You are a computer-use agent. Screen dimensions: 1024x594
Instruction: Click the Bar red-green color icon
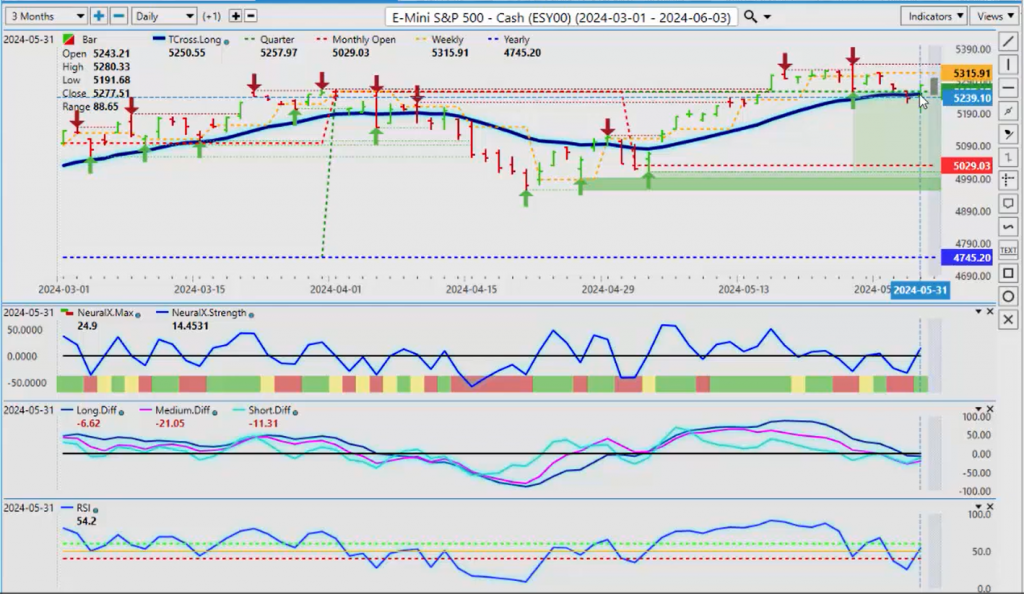(68, 40)
